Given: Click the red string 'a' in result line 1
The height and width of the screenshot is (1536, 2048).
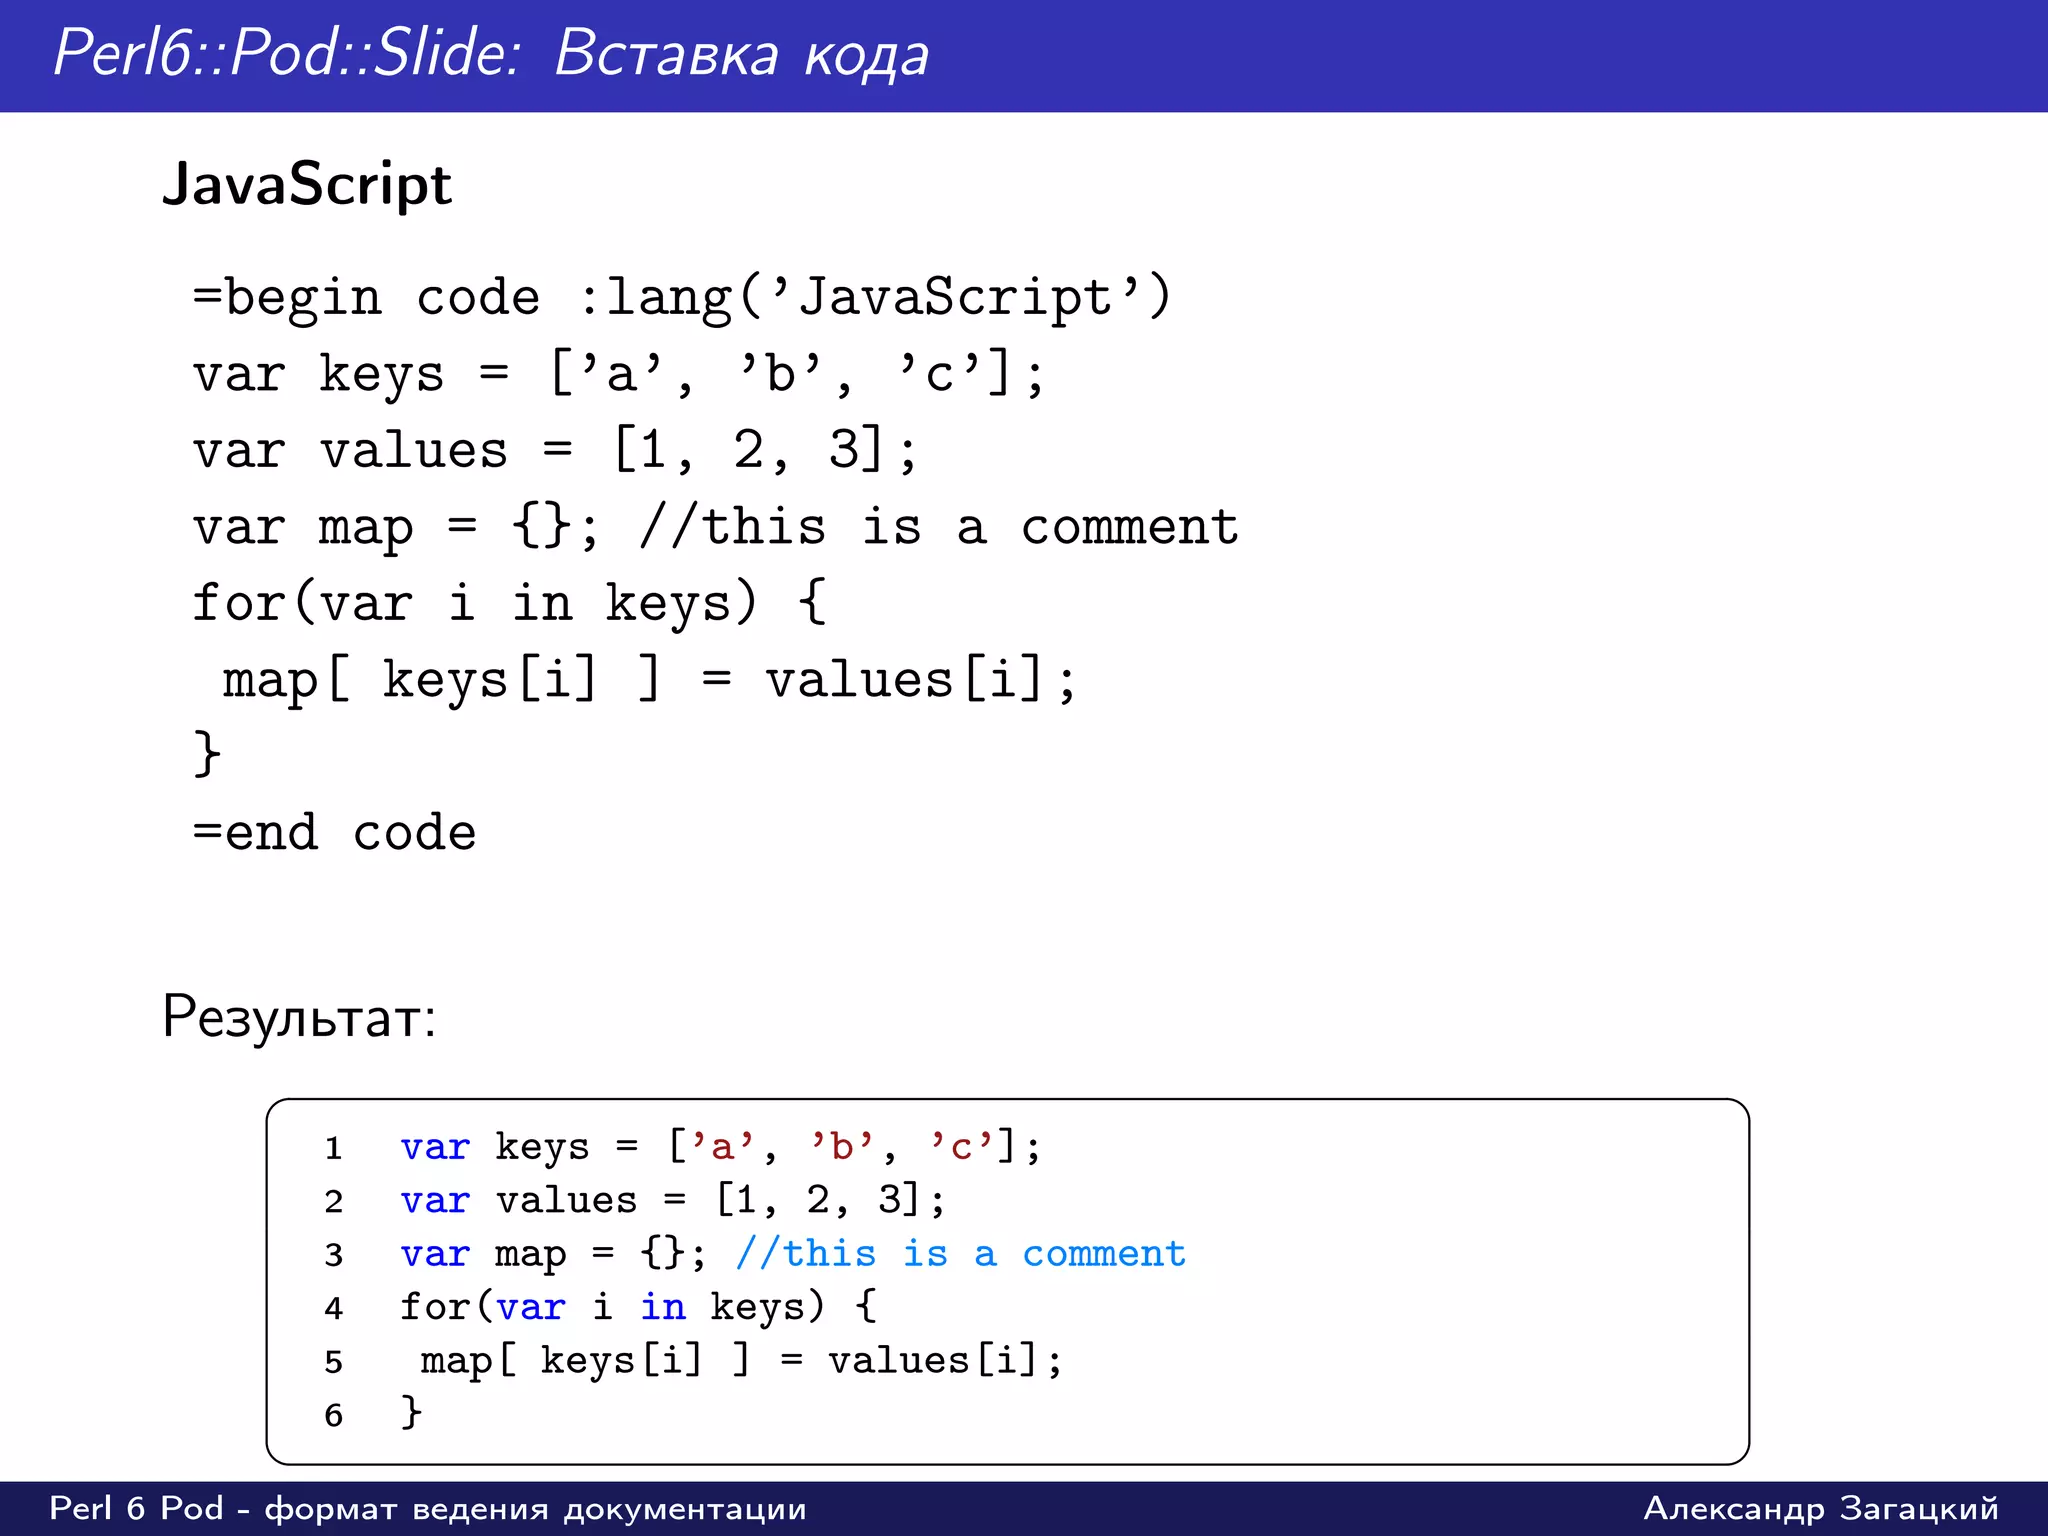Looking at the screenshot, I should pos(722,1146).
